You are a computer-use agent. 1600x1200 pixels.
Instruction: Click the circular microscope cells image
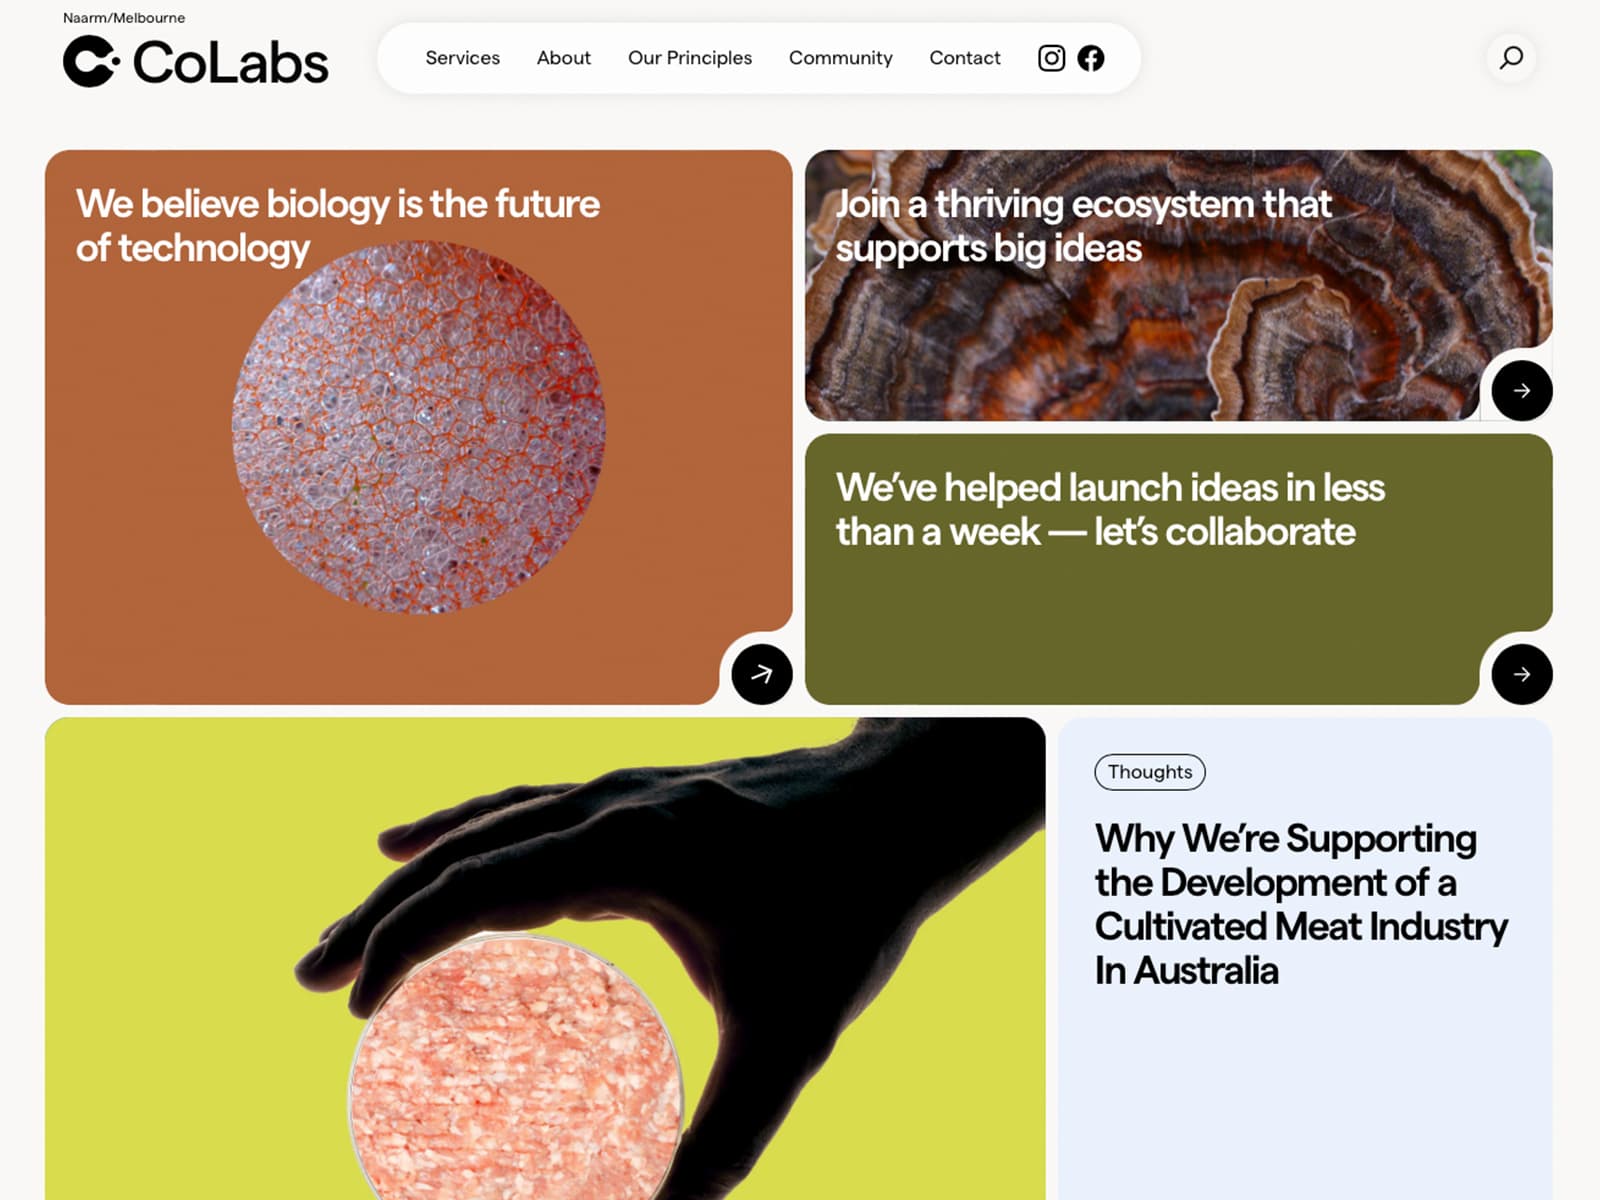pyautogui.click(x=418, y=427)
